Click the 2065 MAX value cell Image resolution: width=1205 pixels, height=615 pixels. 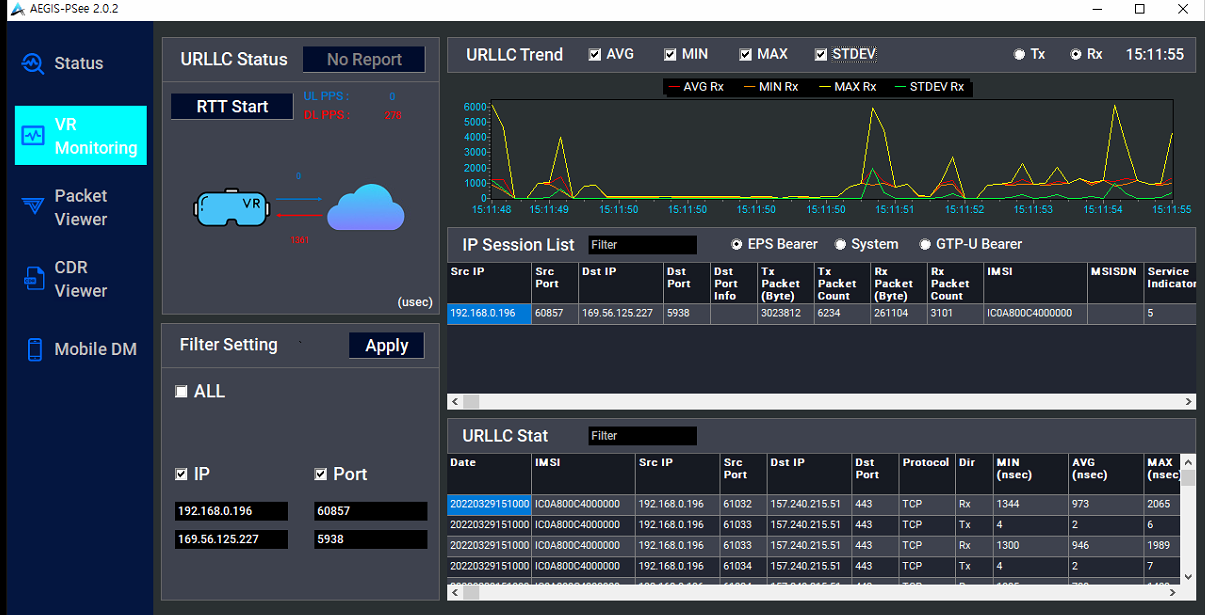click(x=1162, y=504)
